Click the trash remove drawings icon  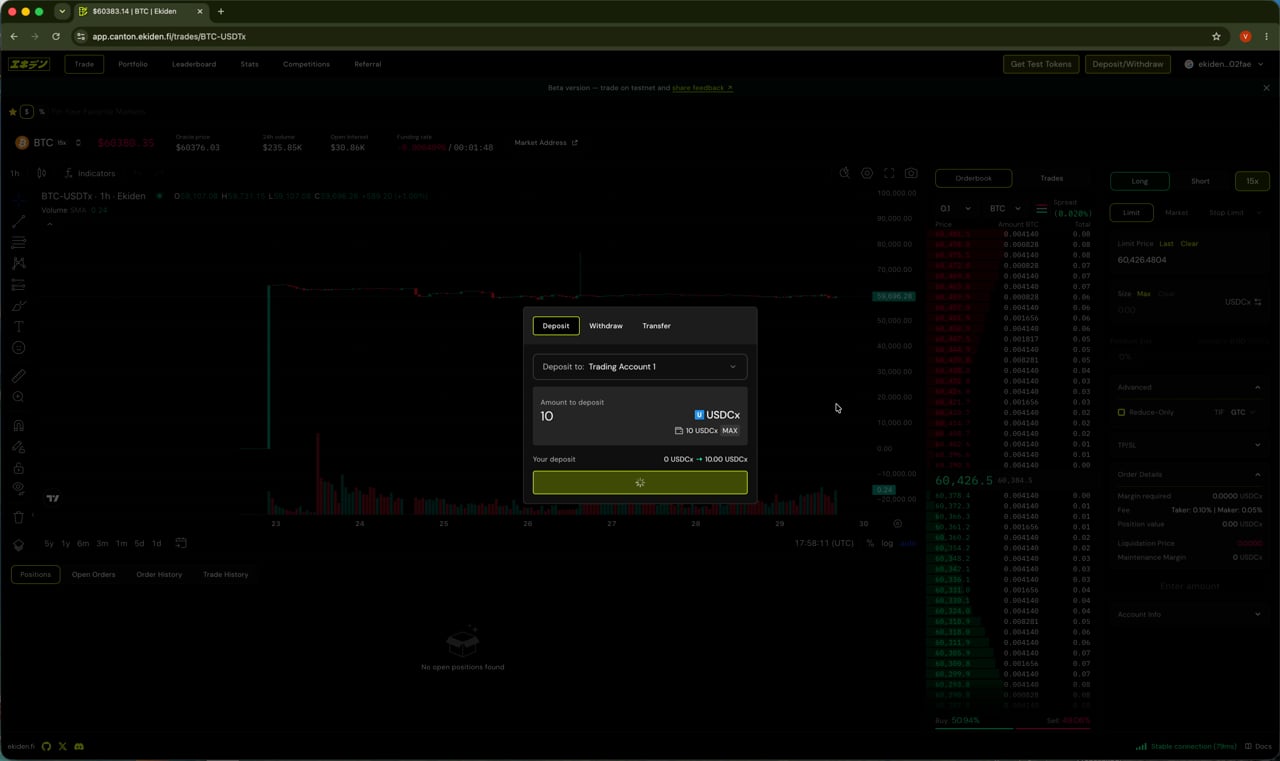18,517
